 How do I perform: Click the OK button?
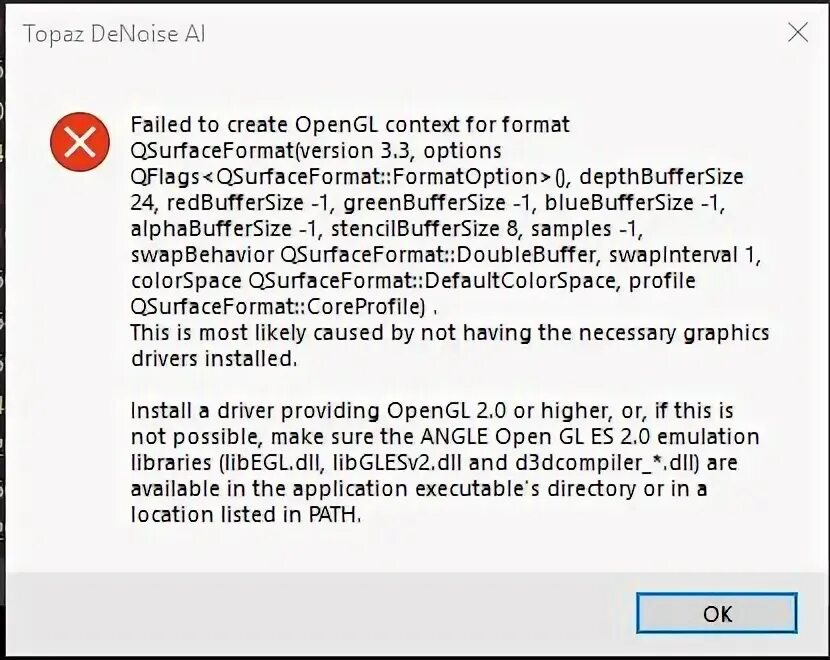tap(717, 613)
